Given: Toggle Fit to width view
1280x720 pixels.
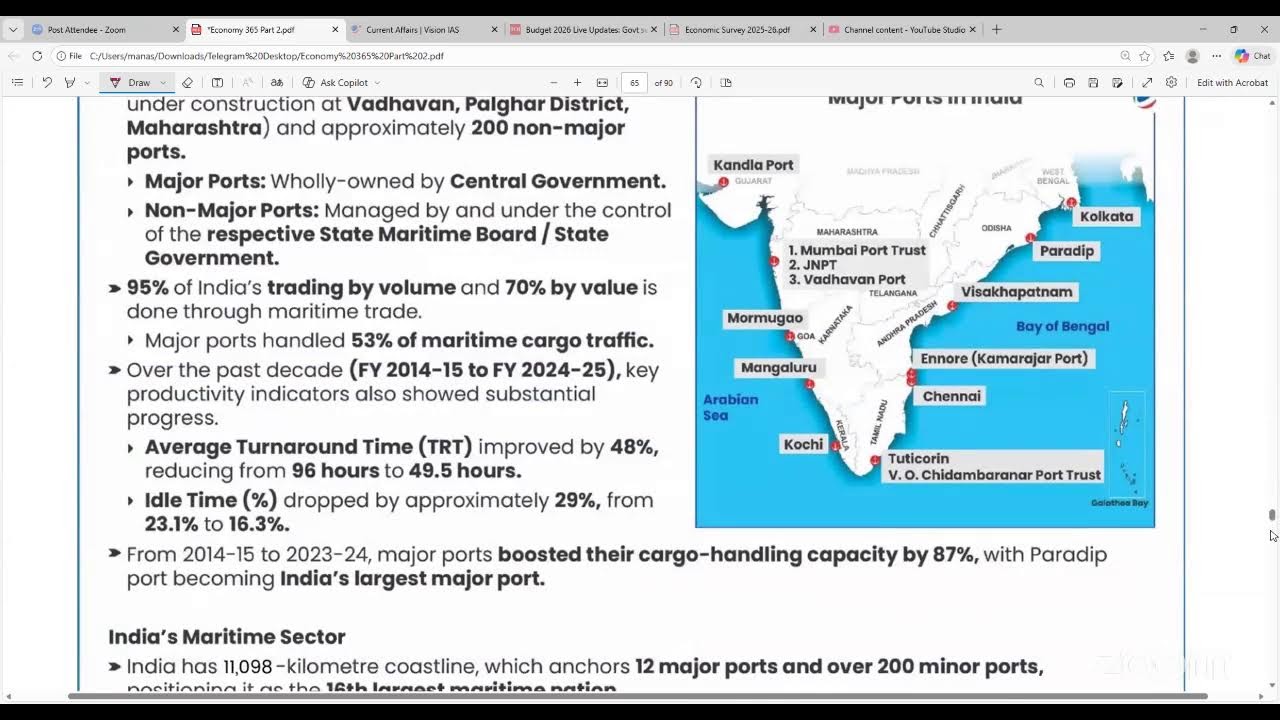Looking at the screenshot, I should (x=602, y=83).
